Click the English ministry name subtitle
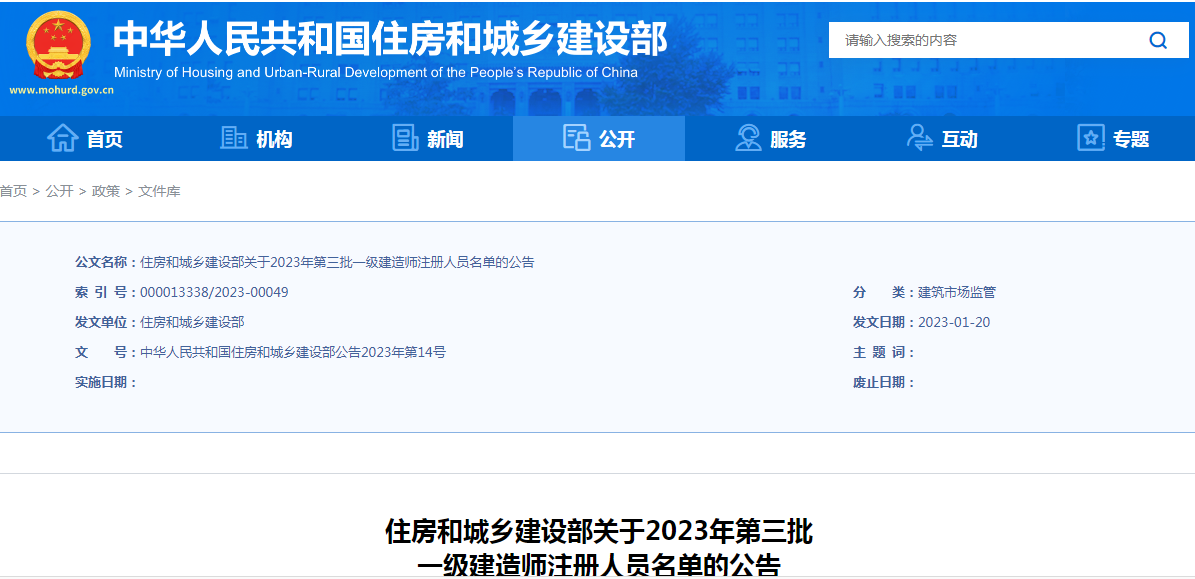The width and height of the screenshot is (1195, 579). [x=376, y=73]
